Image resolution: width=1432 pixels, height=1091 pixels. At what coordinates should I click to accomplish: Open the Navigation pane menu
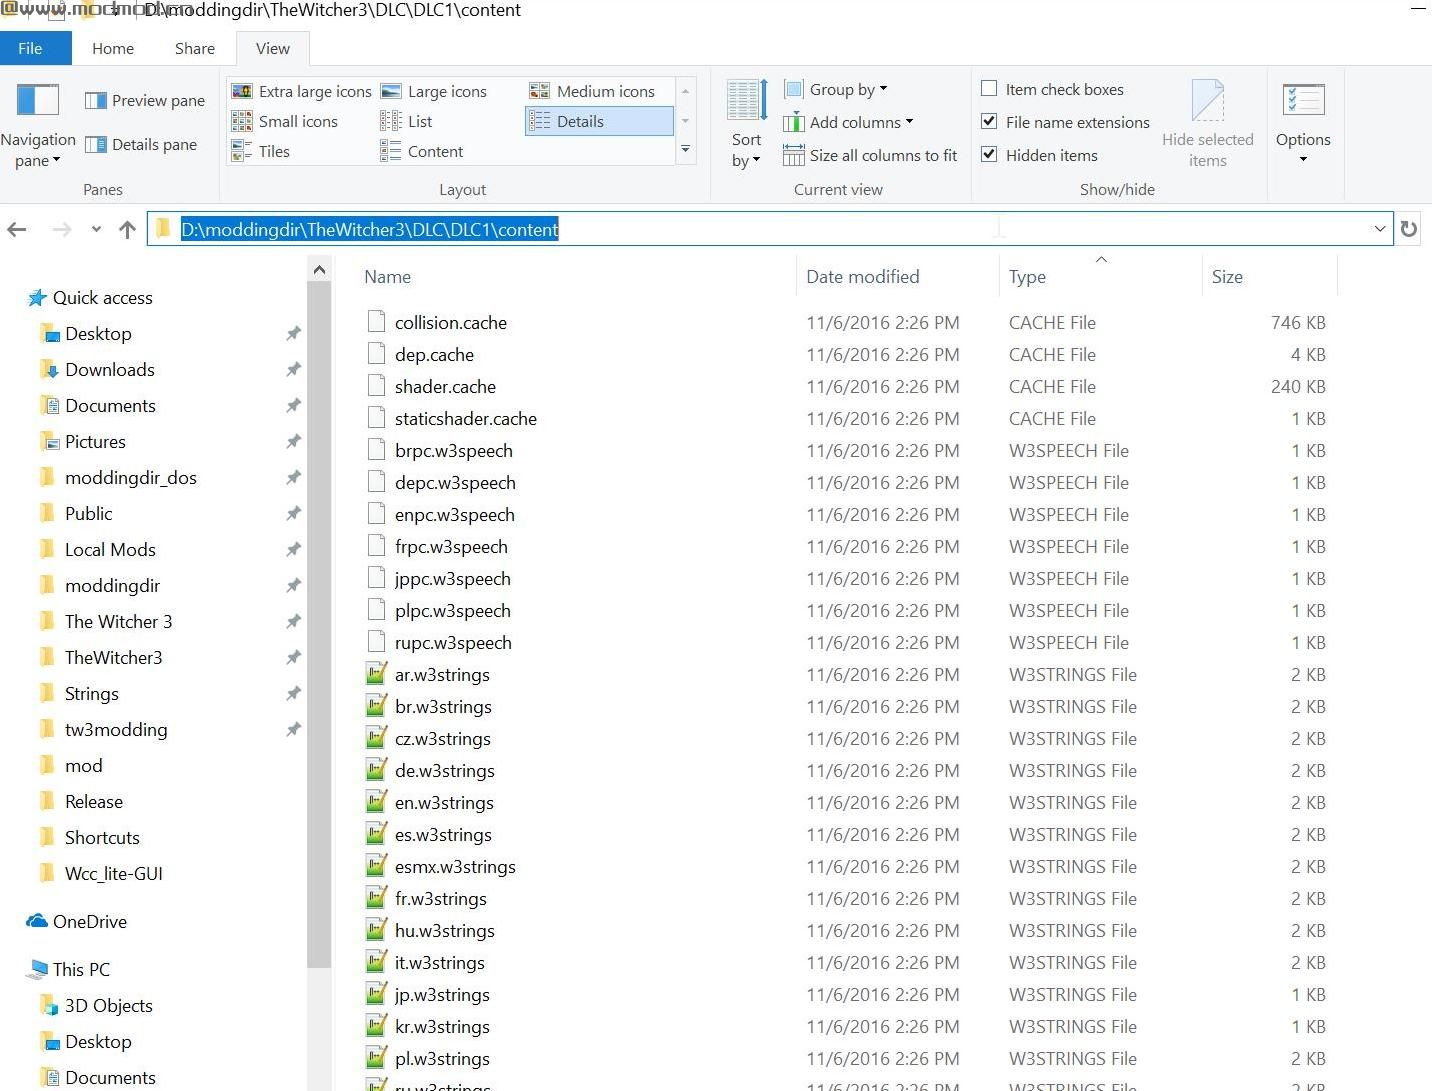click(x=38, y=127)
